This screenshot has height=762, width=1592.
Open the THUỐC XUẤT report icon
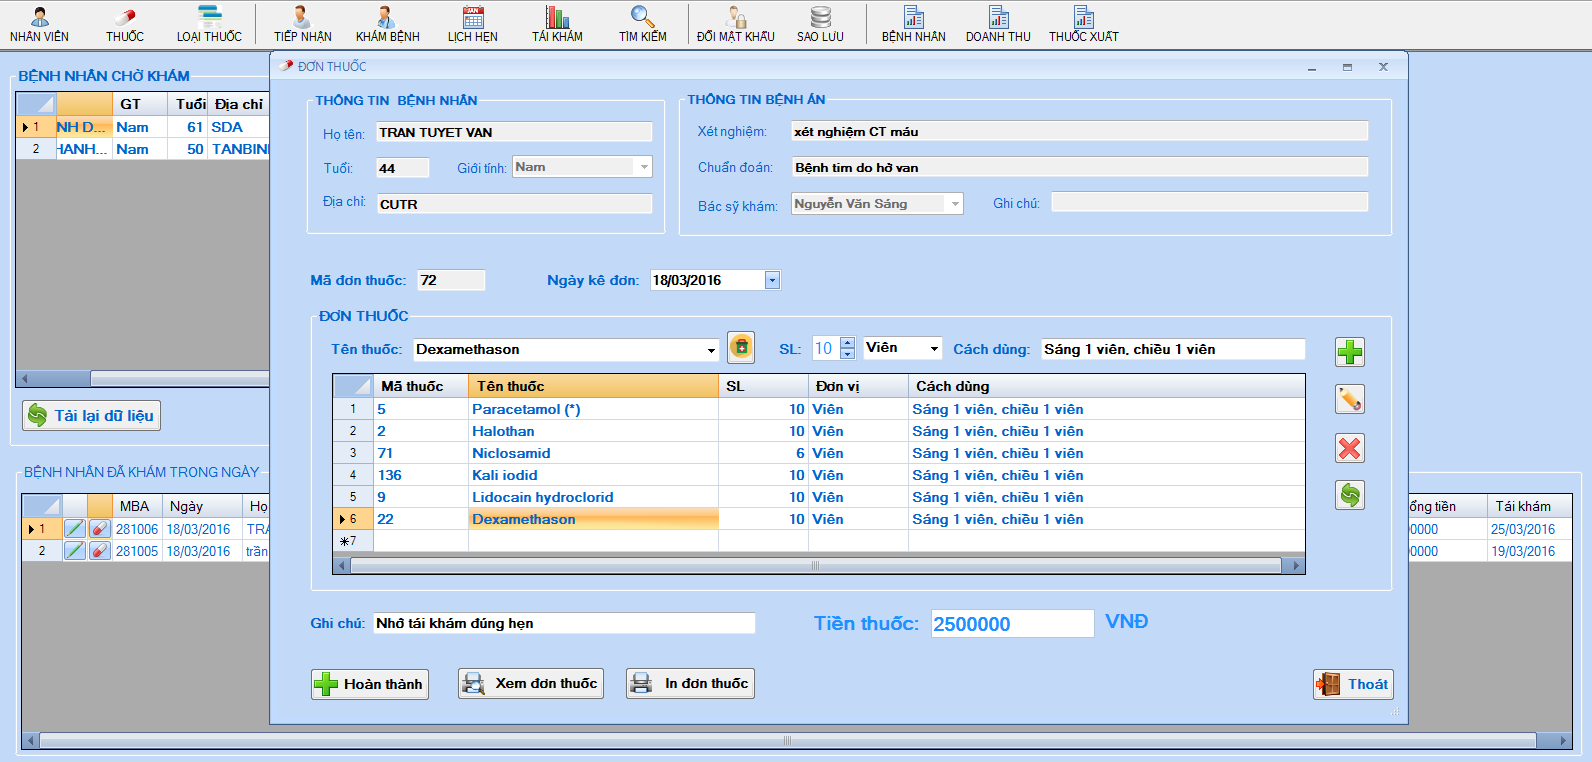coord(1084,25)
